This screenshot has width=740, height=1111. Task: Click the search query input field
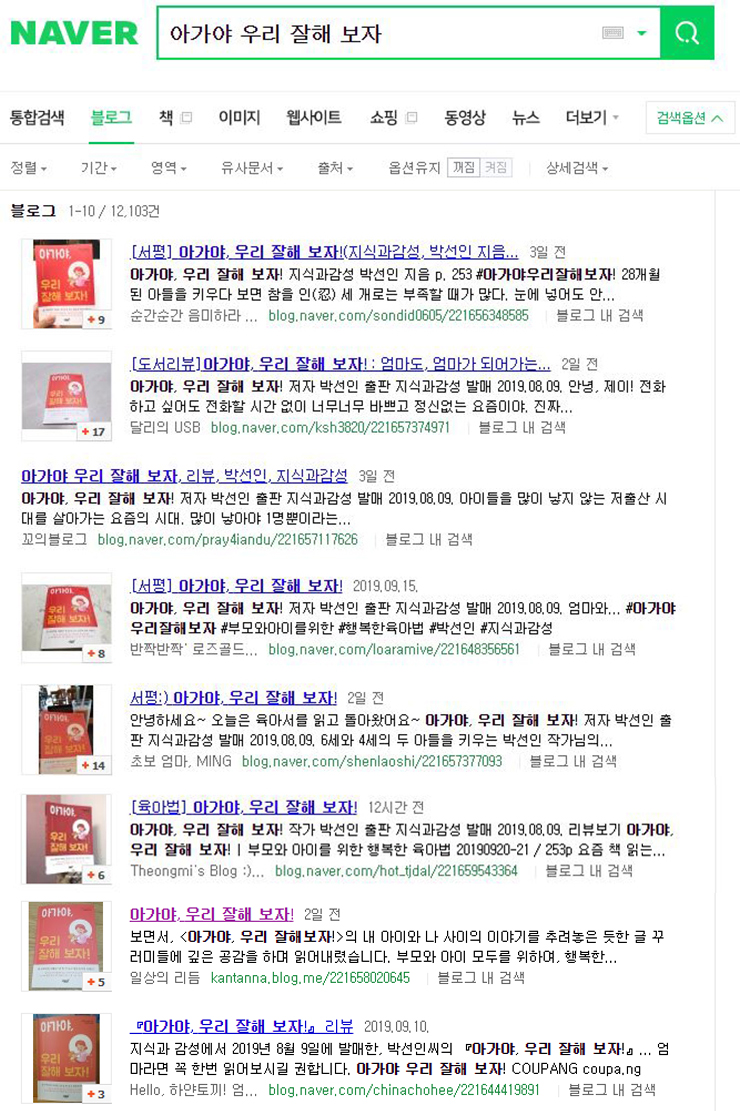pyautogui.click(x=379, y=33)
